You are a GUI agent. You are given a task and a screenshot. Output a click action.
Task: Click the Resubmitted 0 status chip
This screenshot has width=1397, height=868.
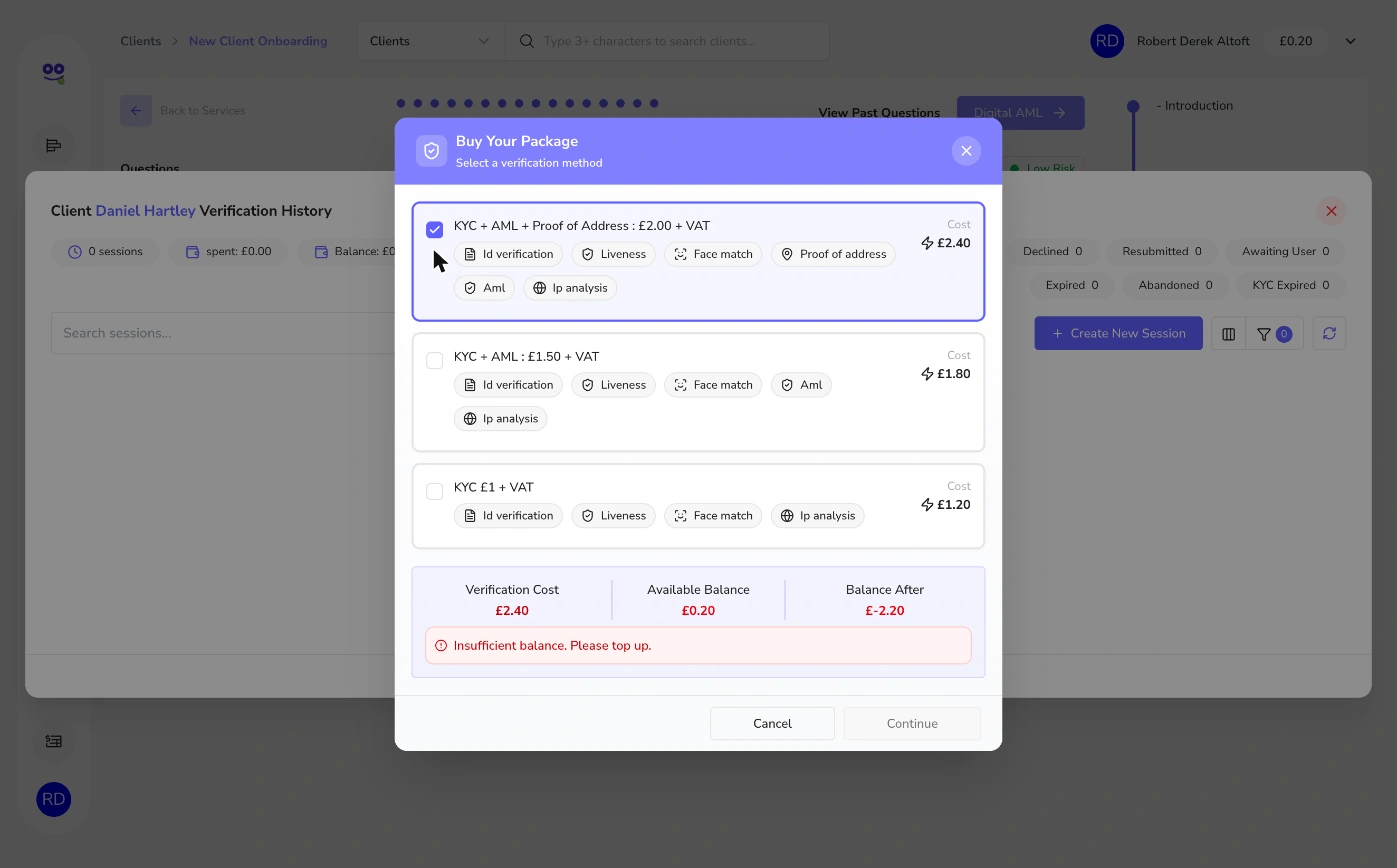(x=1162, y=252)
